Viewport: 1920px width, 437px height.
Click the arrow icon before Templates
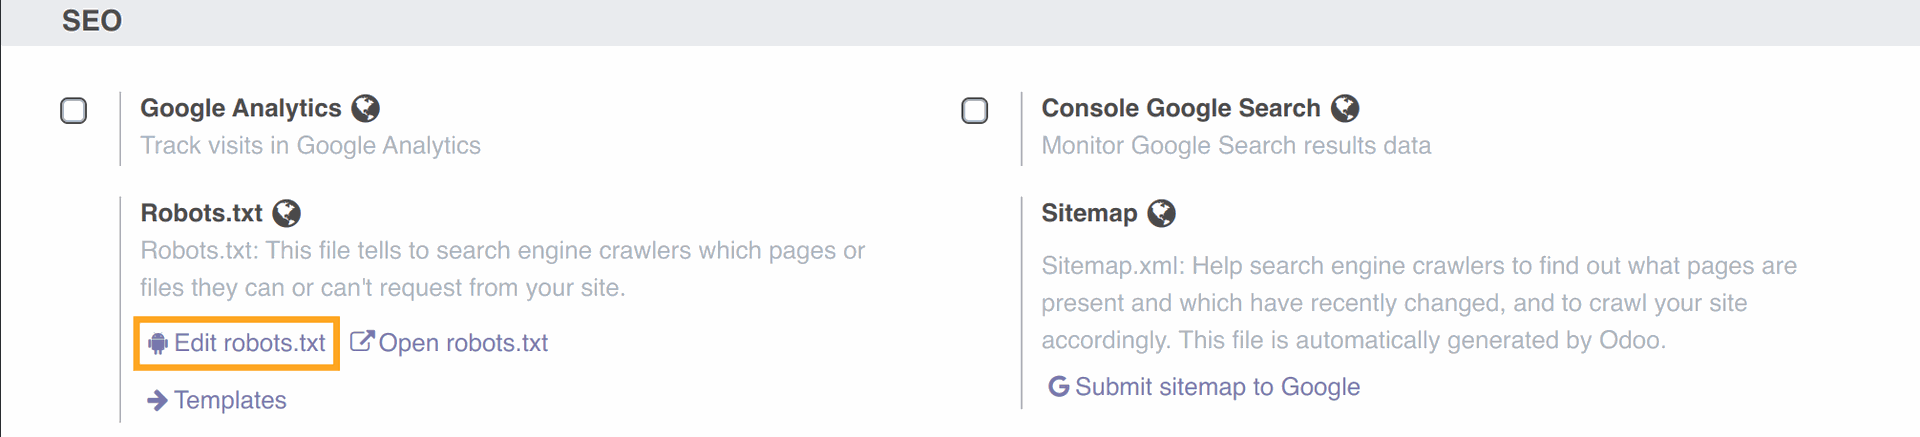click(157, 401)
